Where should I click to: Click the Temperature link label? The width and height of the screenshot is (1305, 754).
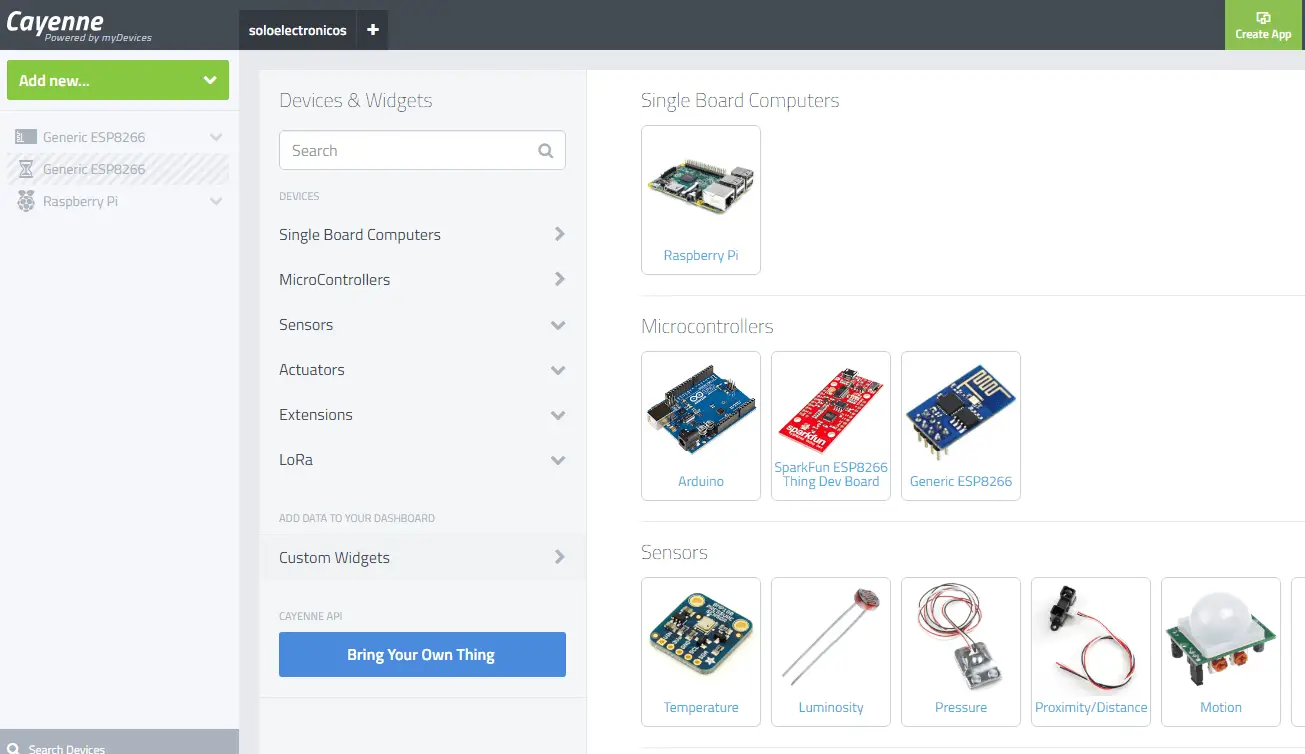[701, 707]
